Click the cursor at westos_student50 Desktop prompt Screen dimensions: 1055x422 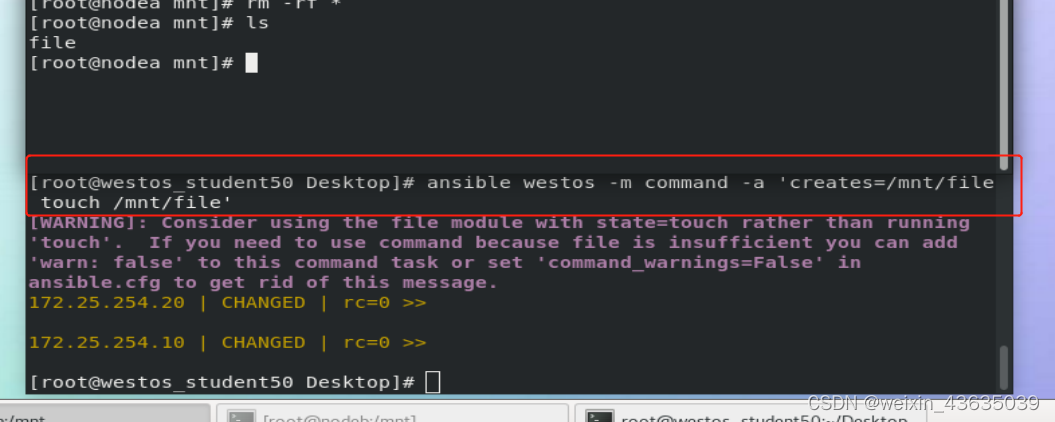point(433,382)
